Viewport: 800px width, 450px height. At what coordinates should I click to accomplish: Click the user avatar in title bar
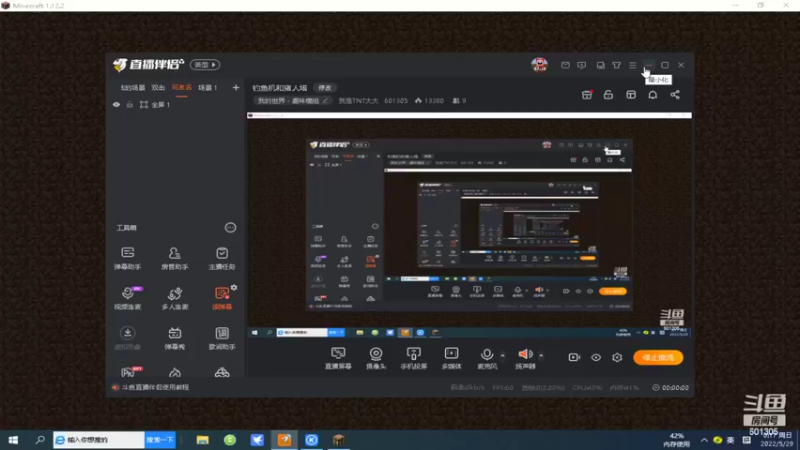pyautogui.click(x=539, y=65)
